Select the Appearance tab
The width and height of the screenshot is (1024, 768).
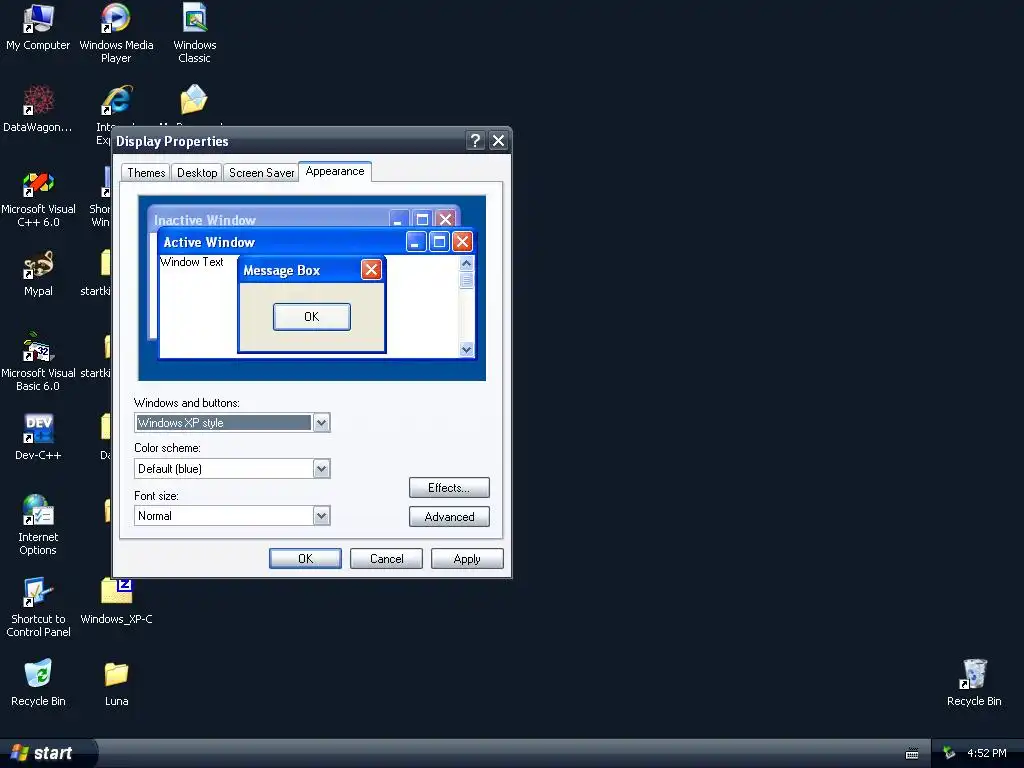tap(335, 171)
